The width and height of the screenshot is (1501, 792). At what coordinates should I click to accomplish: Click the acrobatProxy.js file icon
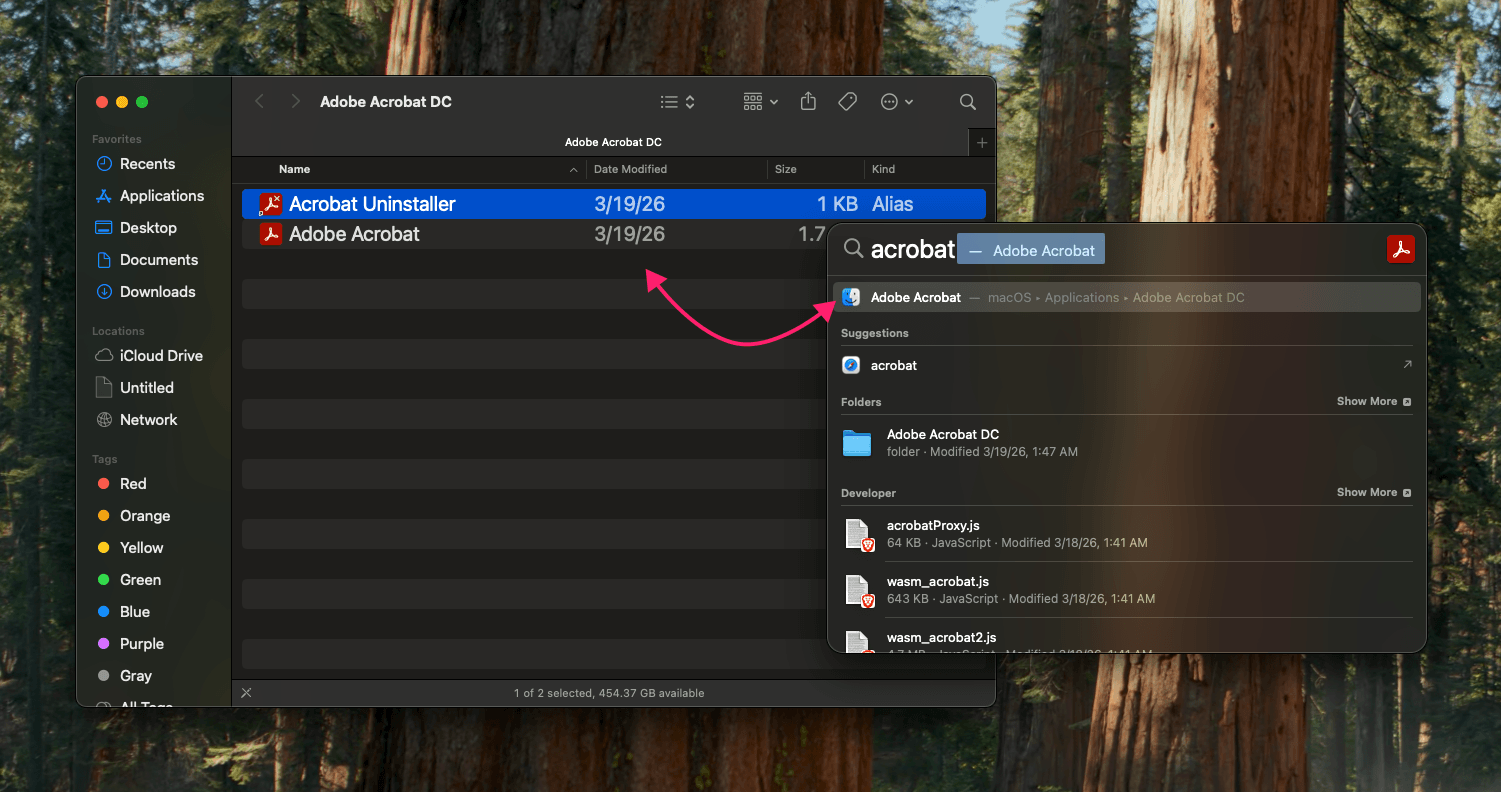point(859,535)
